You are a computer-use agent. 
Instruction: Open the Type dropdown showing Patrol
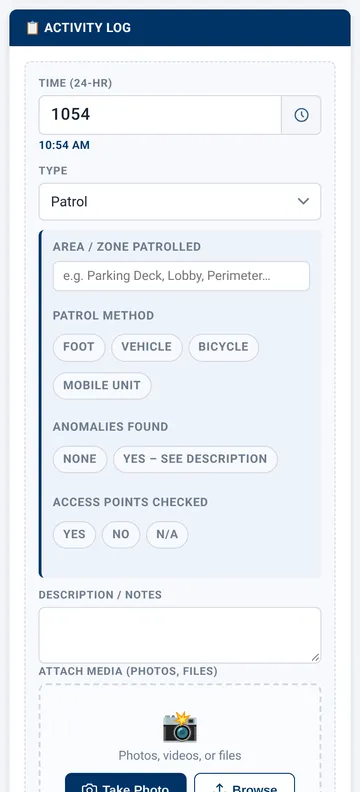(180, 202)
